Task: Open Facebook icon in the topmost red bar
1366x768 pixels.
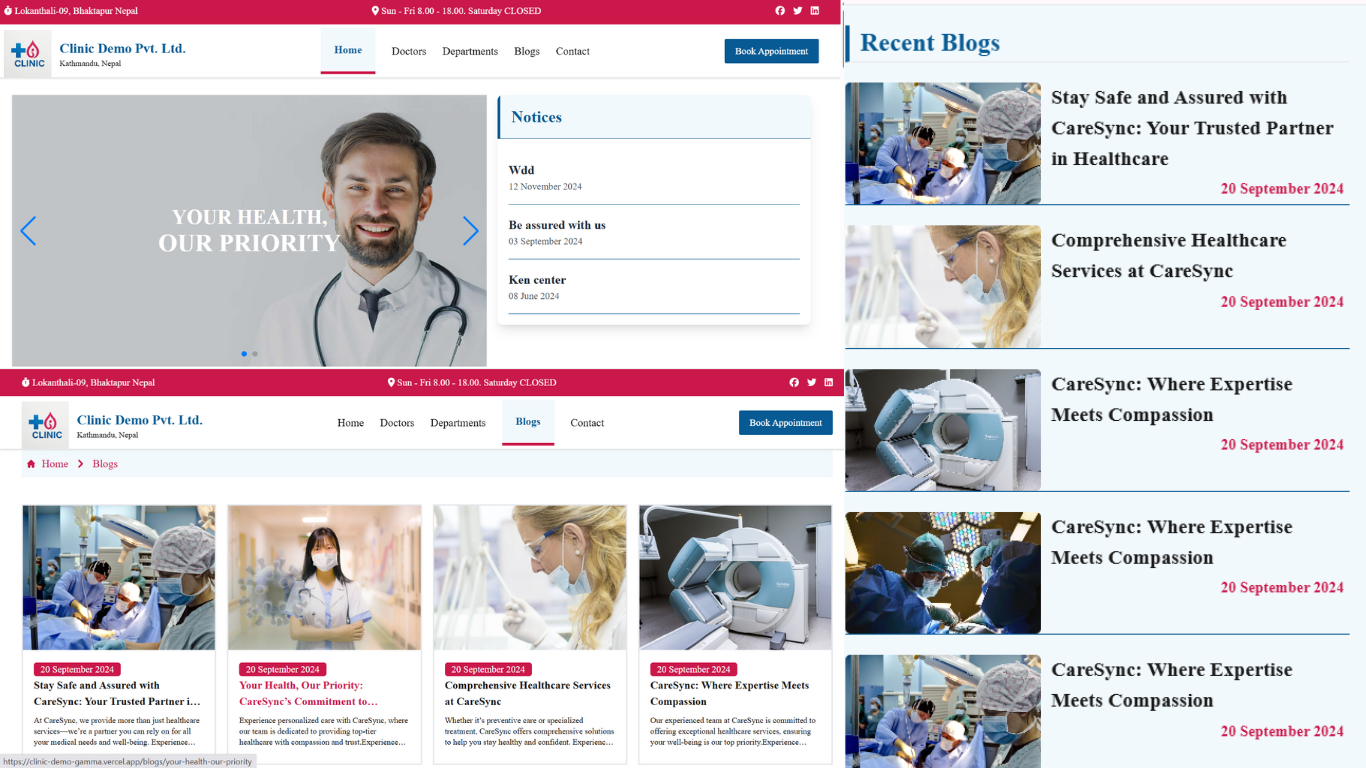Action: [780, 11]
